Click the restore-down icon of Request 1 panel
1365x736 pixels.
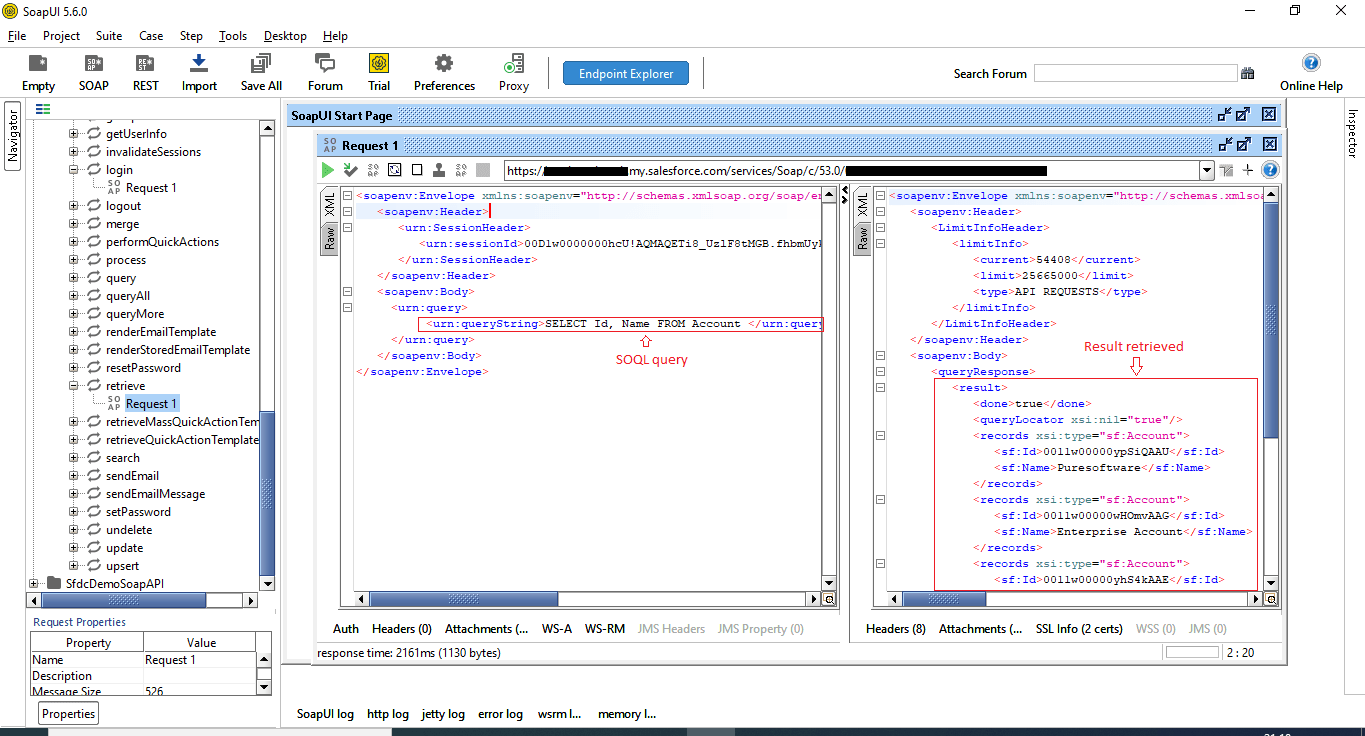1224,145
